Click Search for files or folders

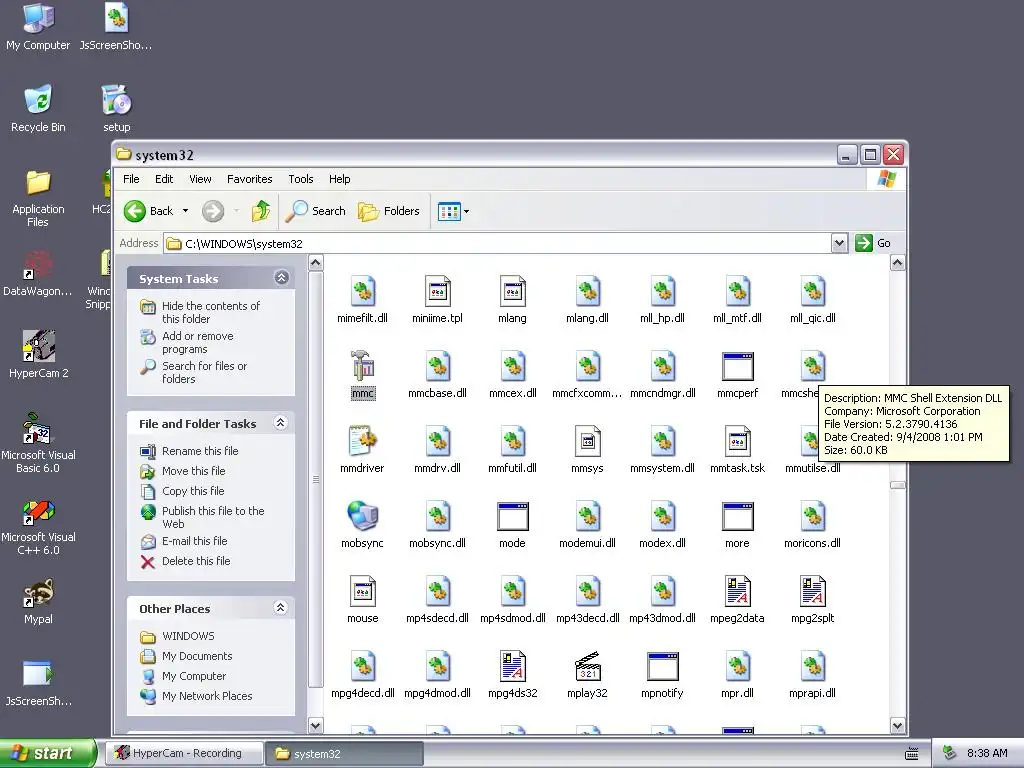(x=193, y=372)
